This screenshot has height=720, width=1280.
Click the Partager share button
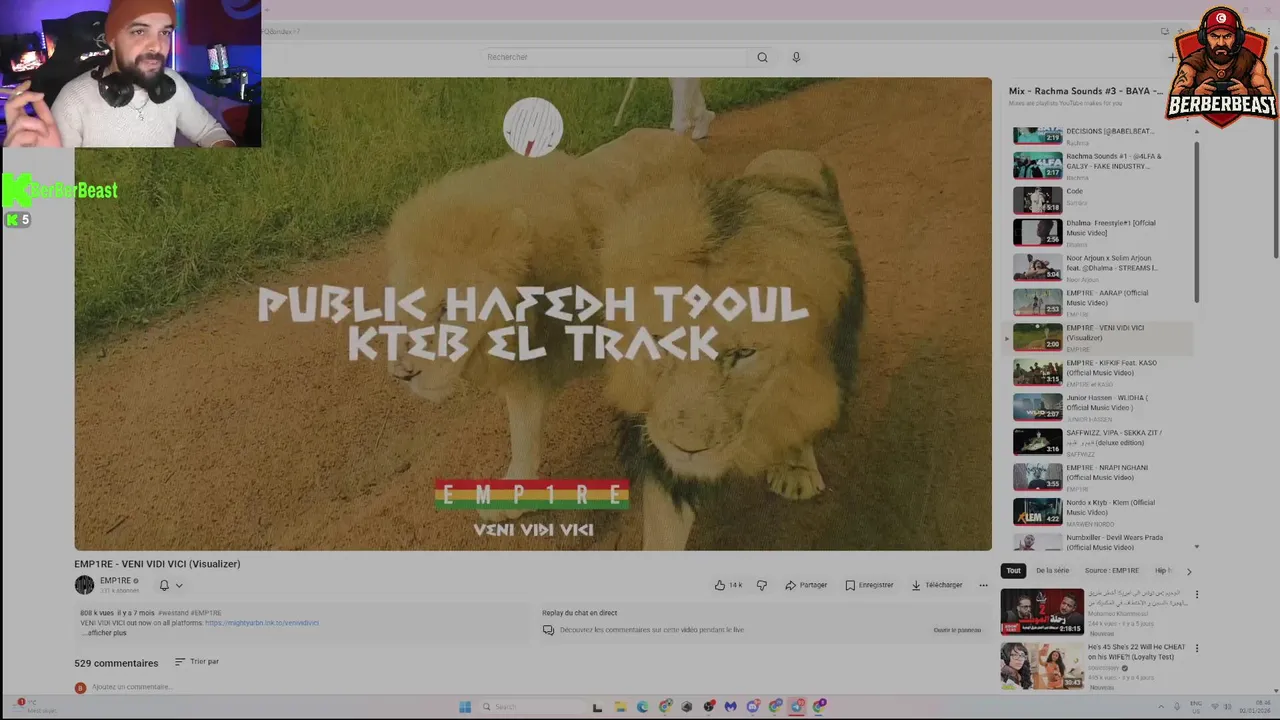click(x=806, y=585)
